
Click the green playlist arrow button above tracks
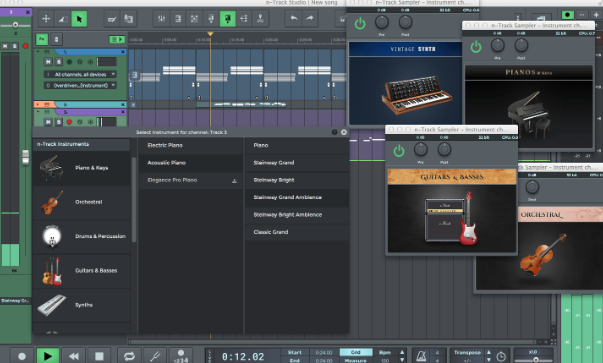[117, 39]
